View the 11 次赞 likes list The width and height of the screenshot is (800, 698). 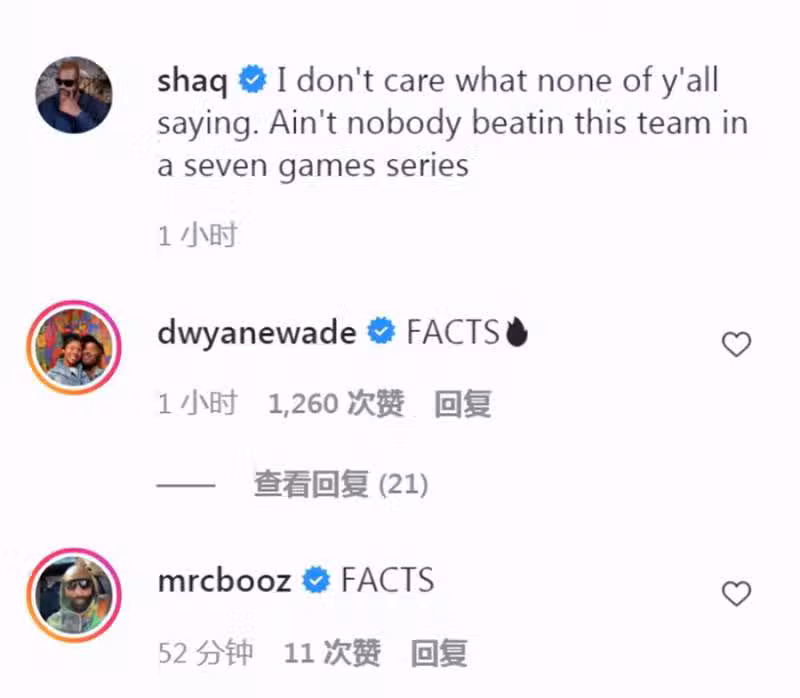(x=332, y=653)
